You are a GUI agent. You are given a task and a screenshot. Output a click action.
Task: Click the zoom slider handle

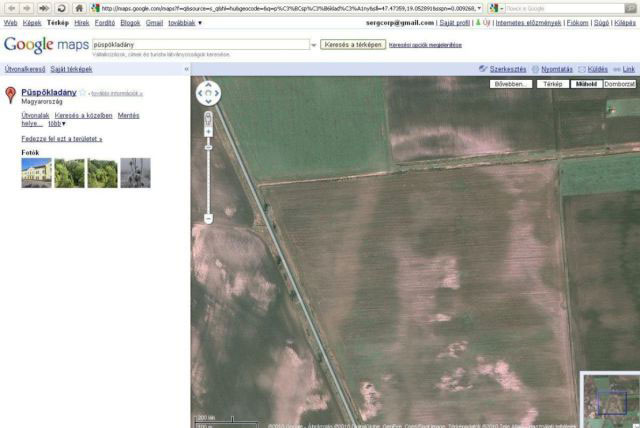tap(208, 147)
